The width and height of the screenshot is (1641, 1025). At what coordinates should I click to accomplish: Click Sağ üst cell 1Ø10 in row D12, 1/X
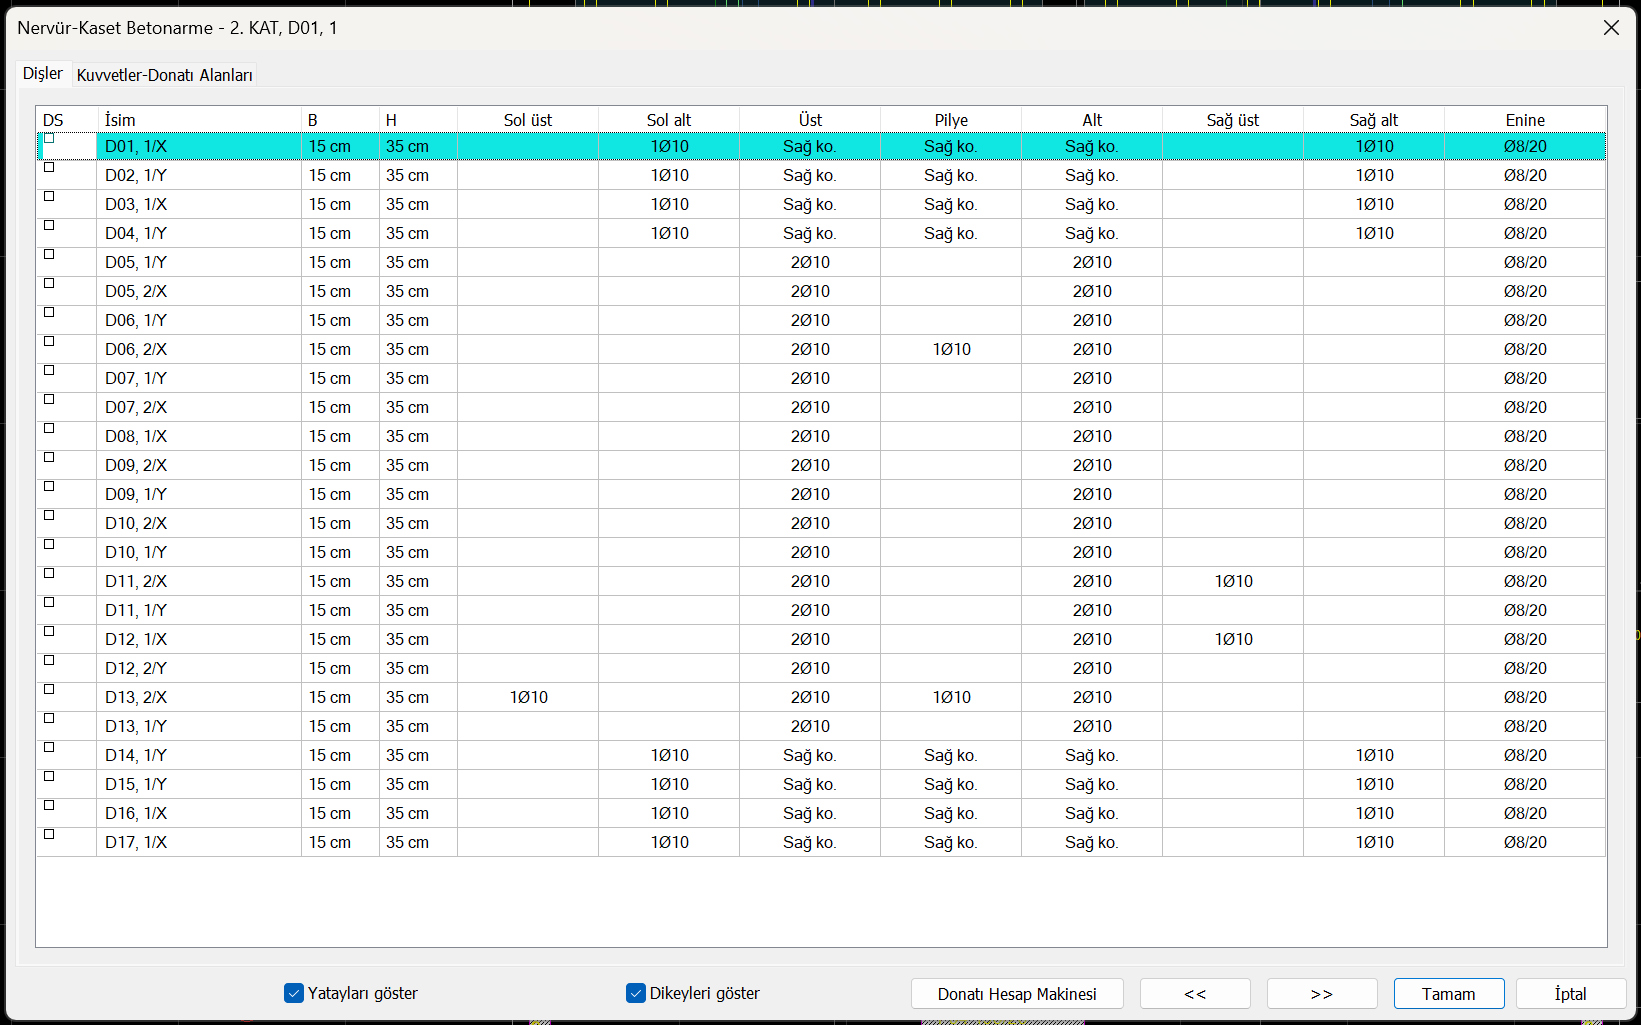[x=1233, y=639]
